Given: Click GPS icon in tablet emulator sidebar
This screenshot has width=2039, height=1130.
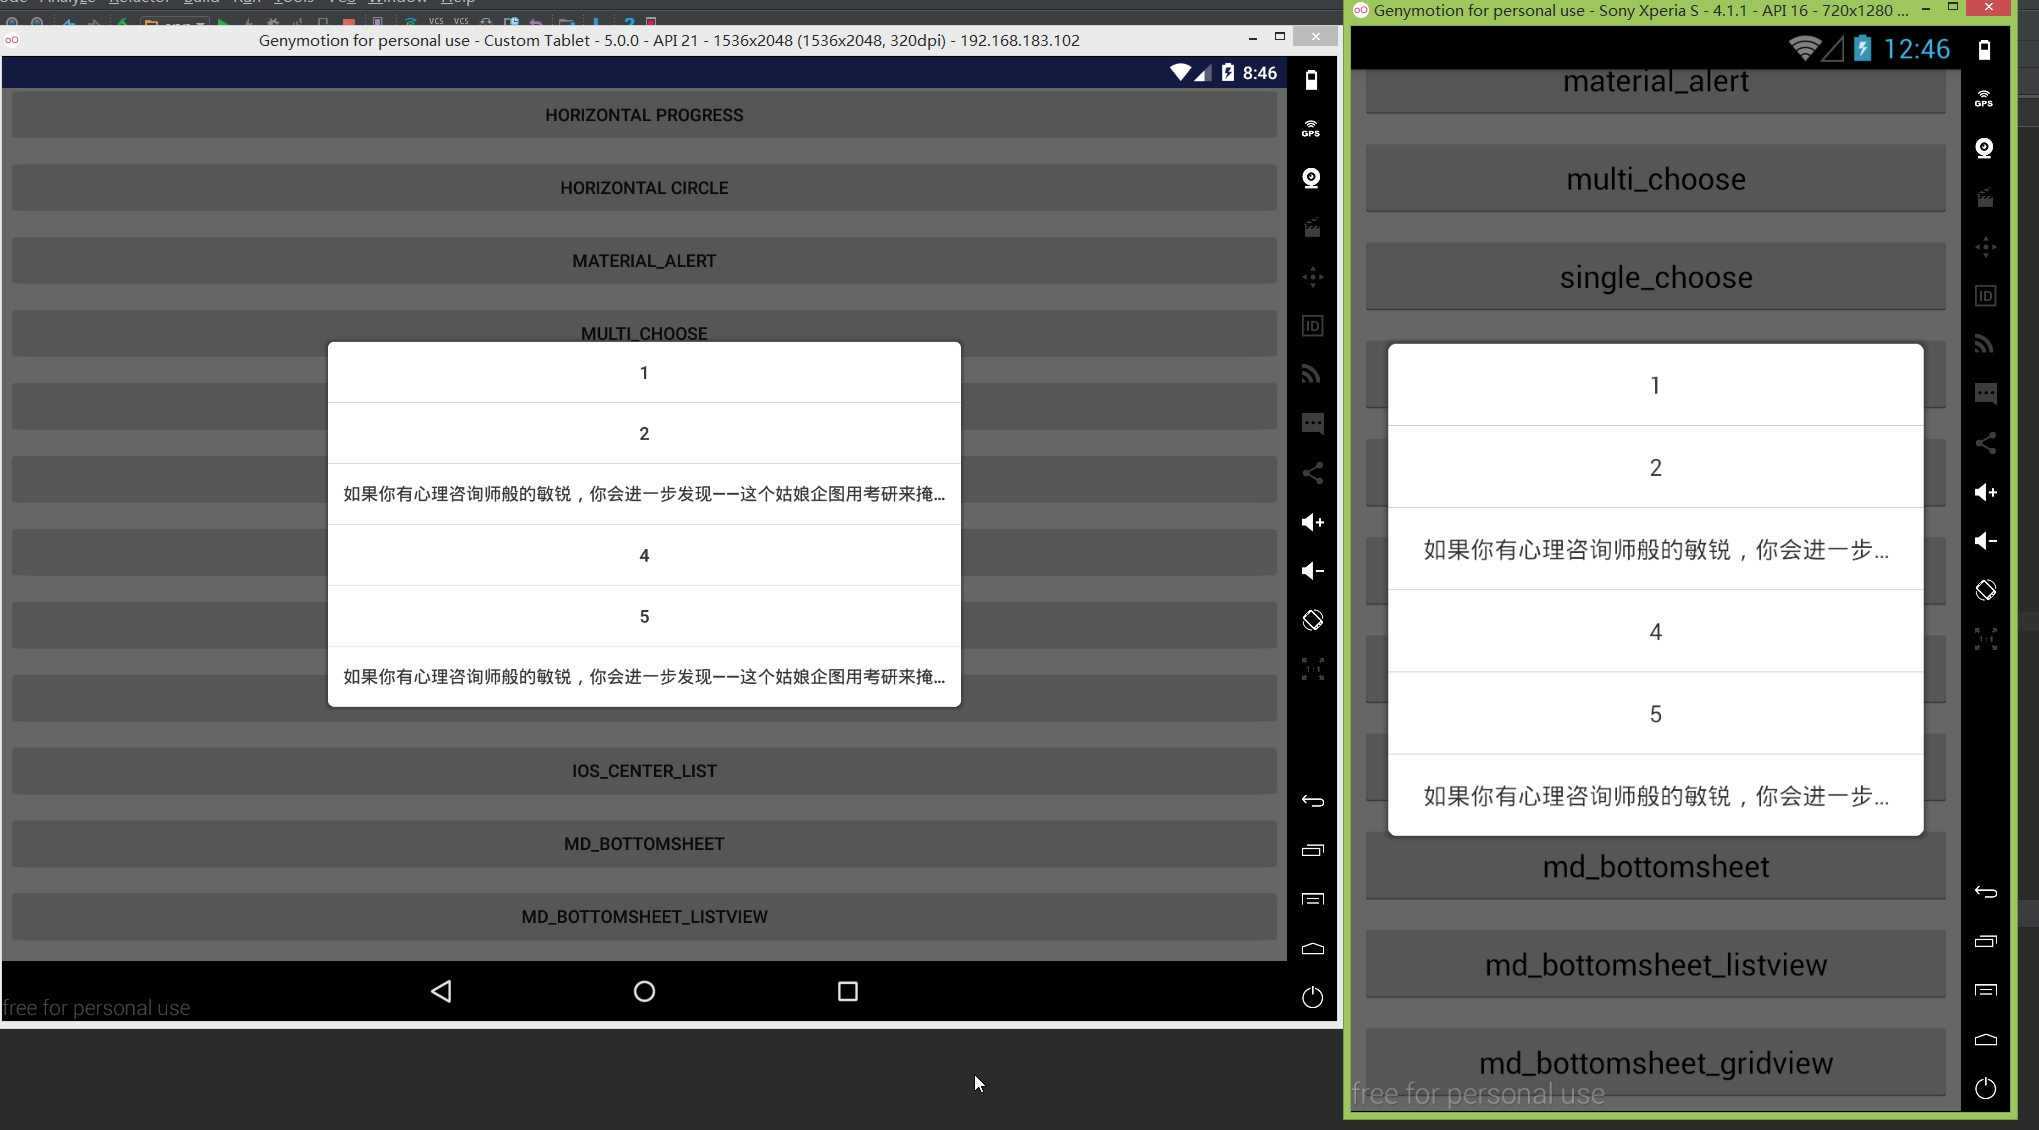Looking at the screenshot, I should (1311, 129).
